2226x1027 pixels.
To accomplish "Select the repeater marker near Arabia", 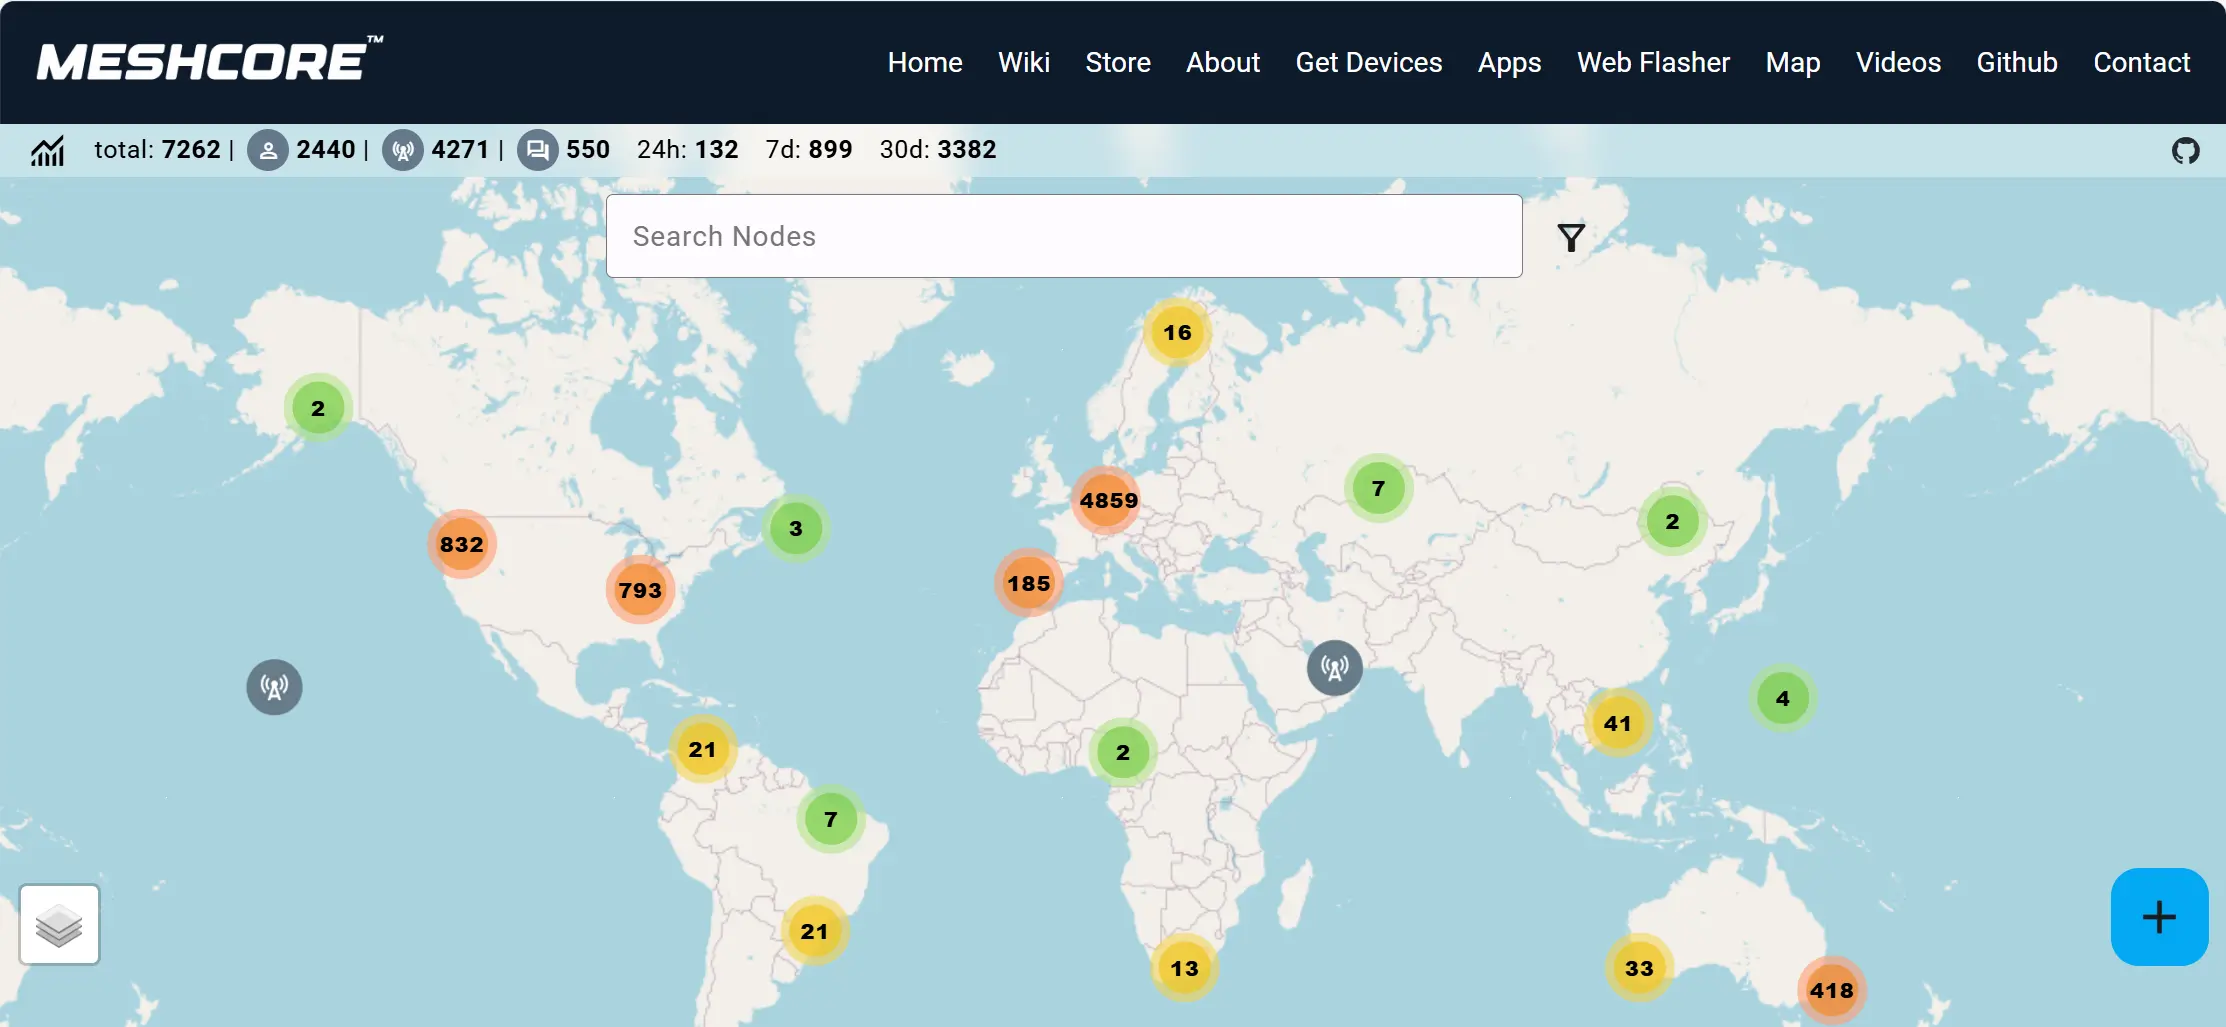I will tap(1334, 668).
